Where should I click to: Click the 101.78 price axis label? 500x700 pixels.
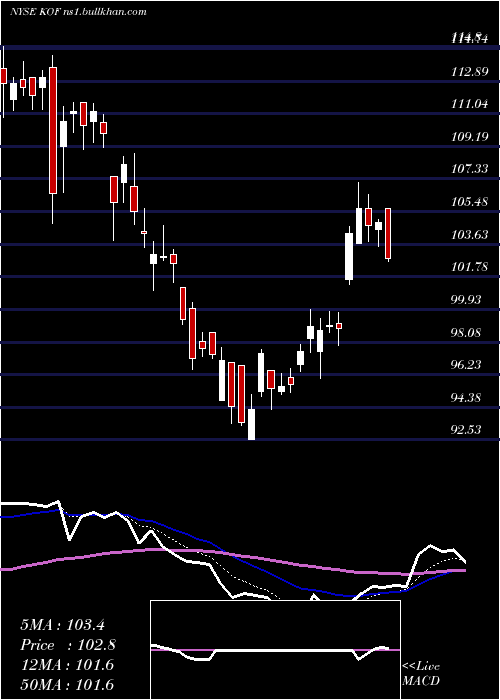pos(470,267)
